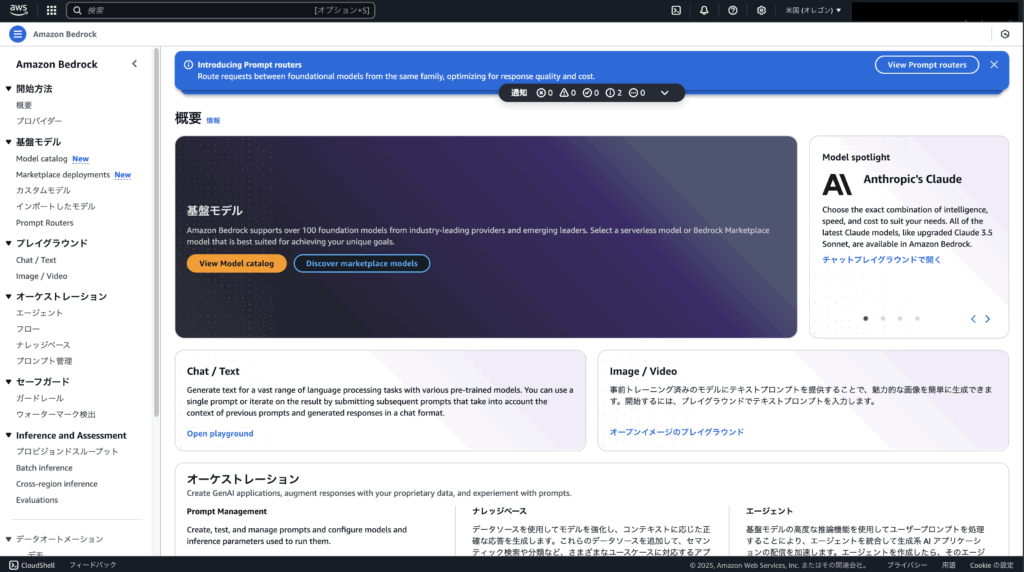This screenshot has height=572, width=1024.
Task: Dismiss the Prompt routers banner
Action: tap(993, 64)
